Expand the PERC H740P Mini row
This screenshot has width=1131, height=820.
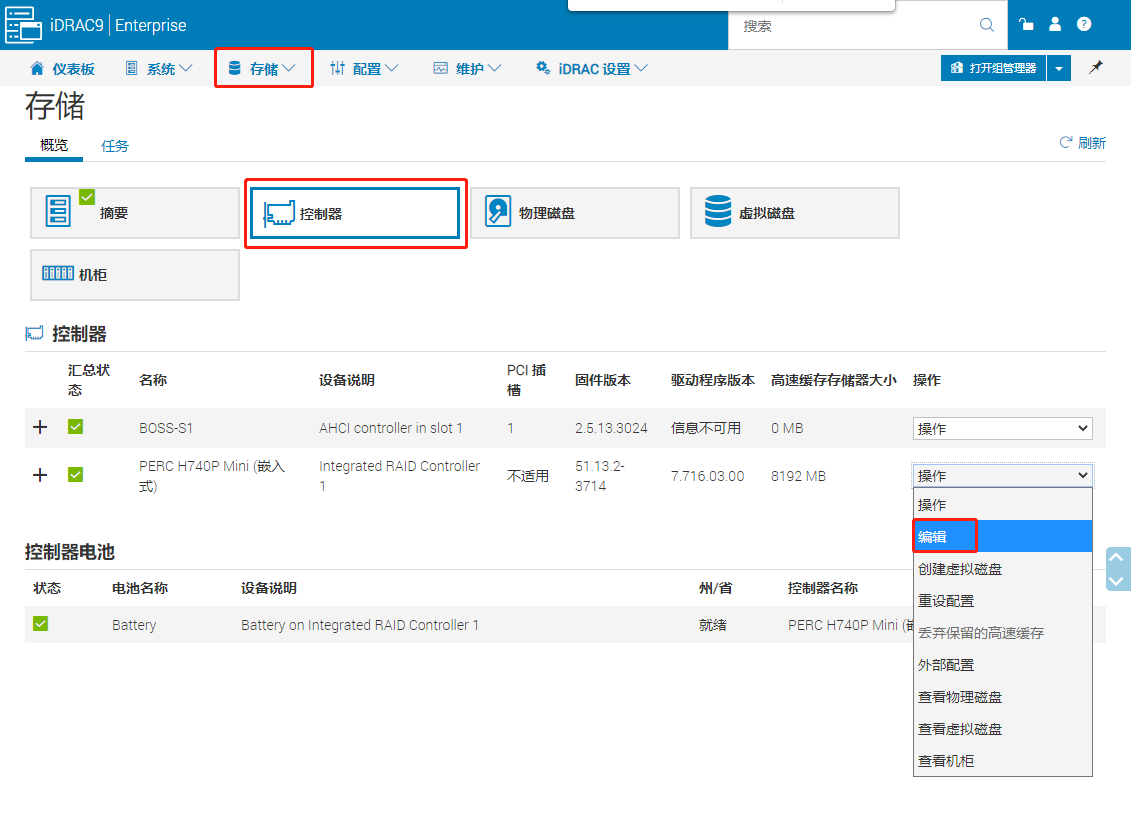tap(40, 475)
